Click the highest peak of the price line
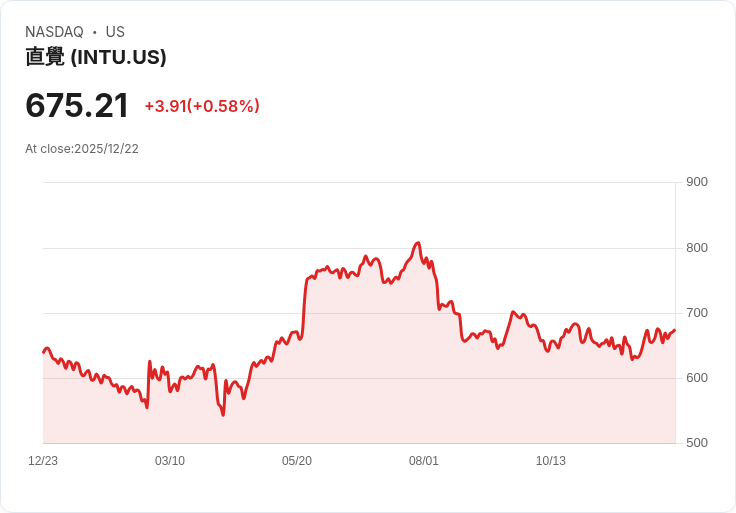The width and height of the screenshot is (736, 513). (418, 243)
